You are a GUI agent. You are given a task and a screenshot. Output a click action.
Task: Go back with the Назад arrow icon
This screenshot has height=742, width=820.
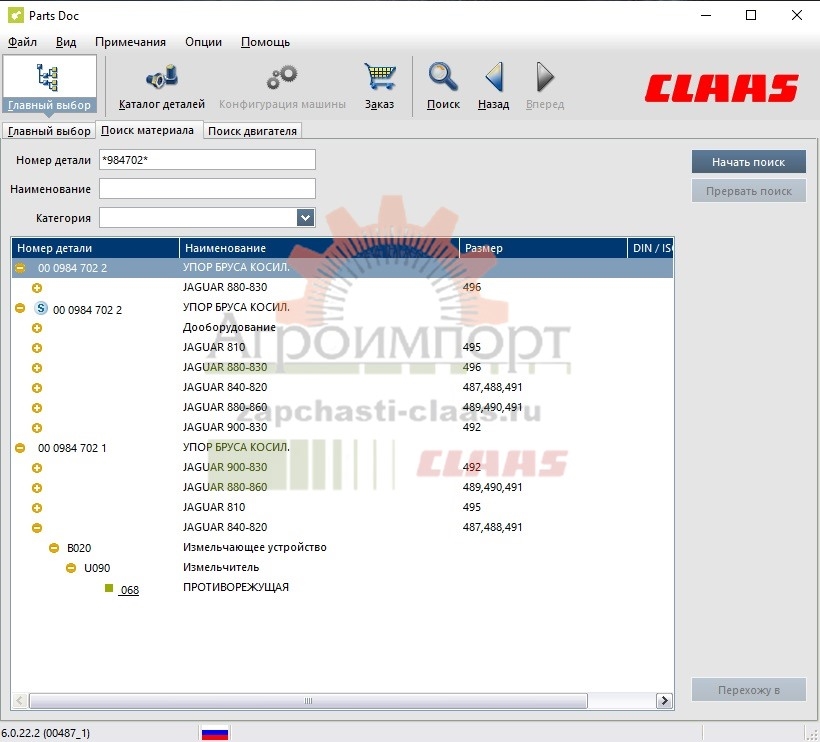(494, 77)
